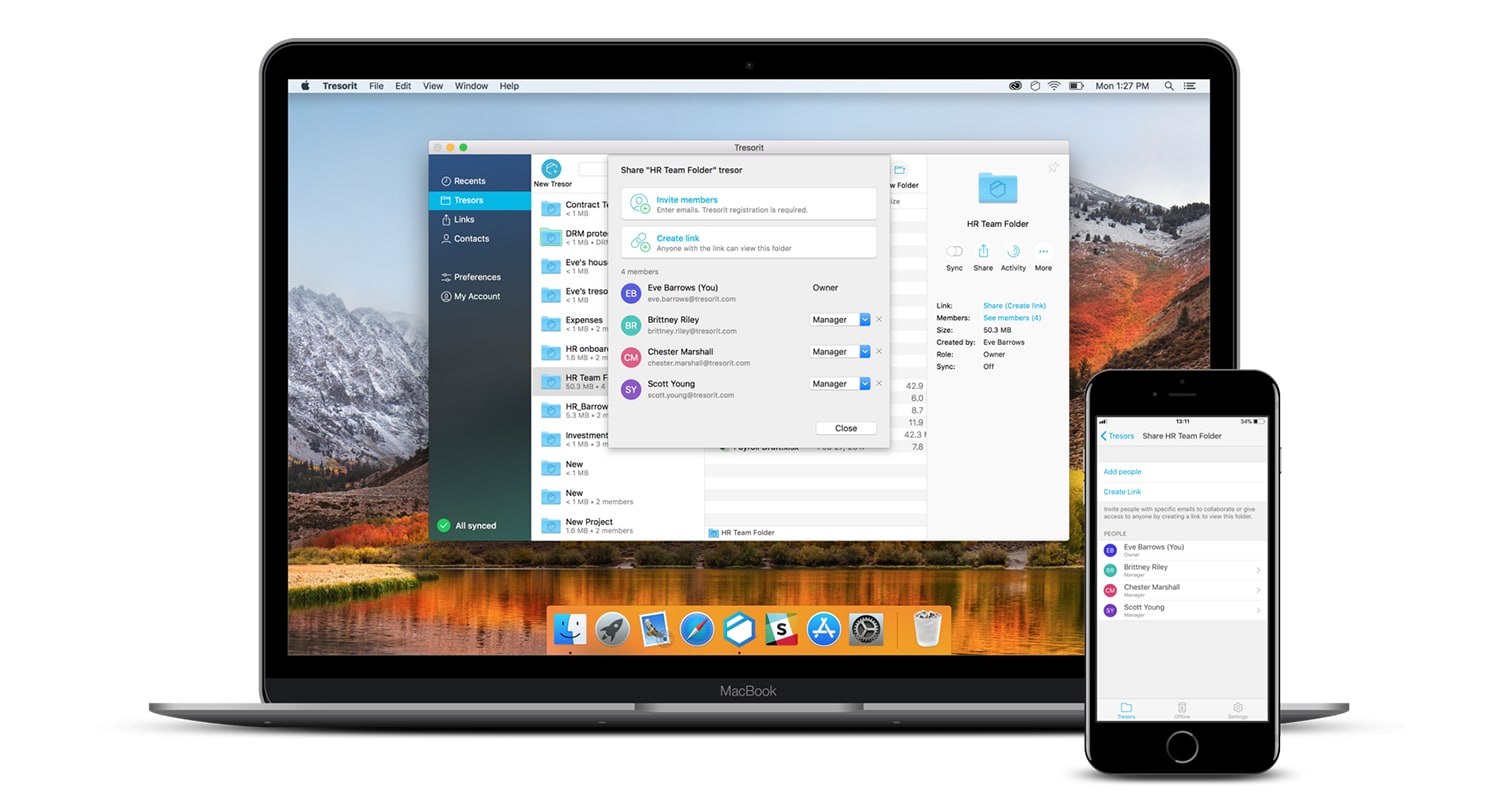This screenshot has height=800, width=1500.
Task: Tap the Offline tab on the phone
Action: pyautogui.click(x=1182, y=710)
